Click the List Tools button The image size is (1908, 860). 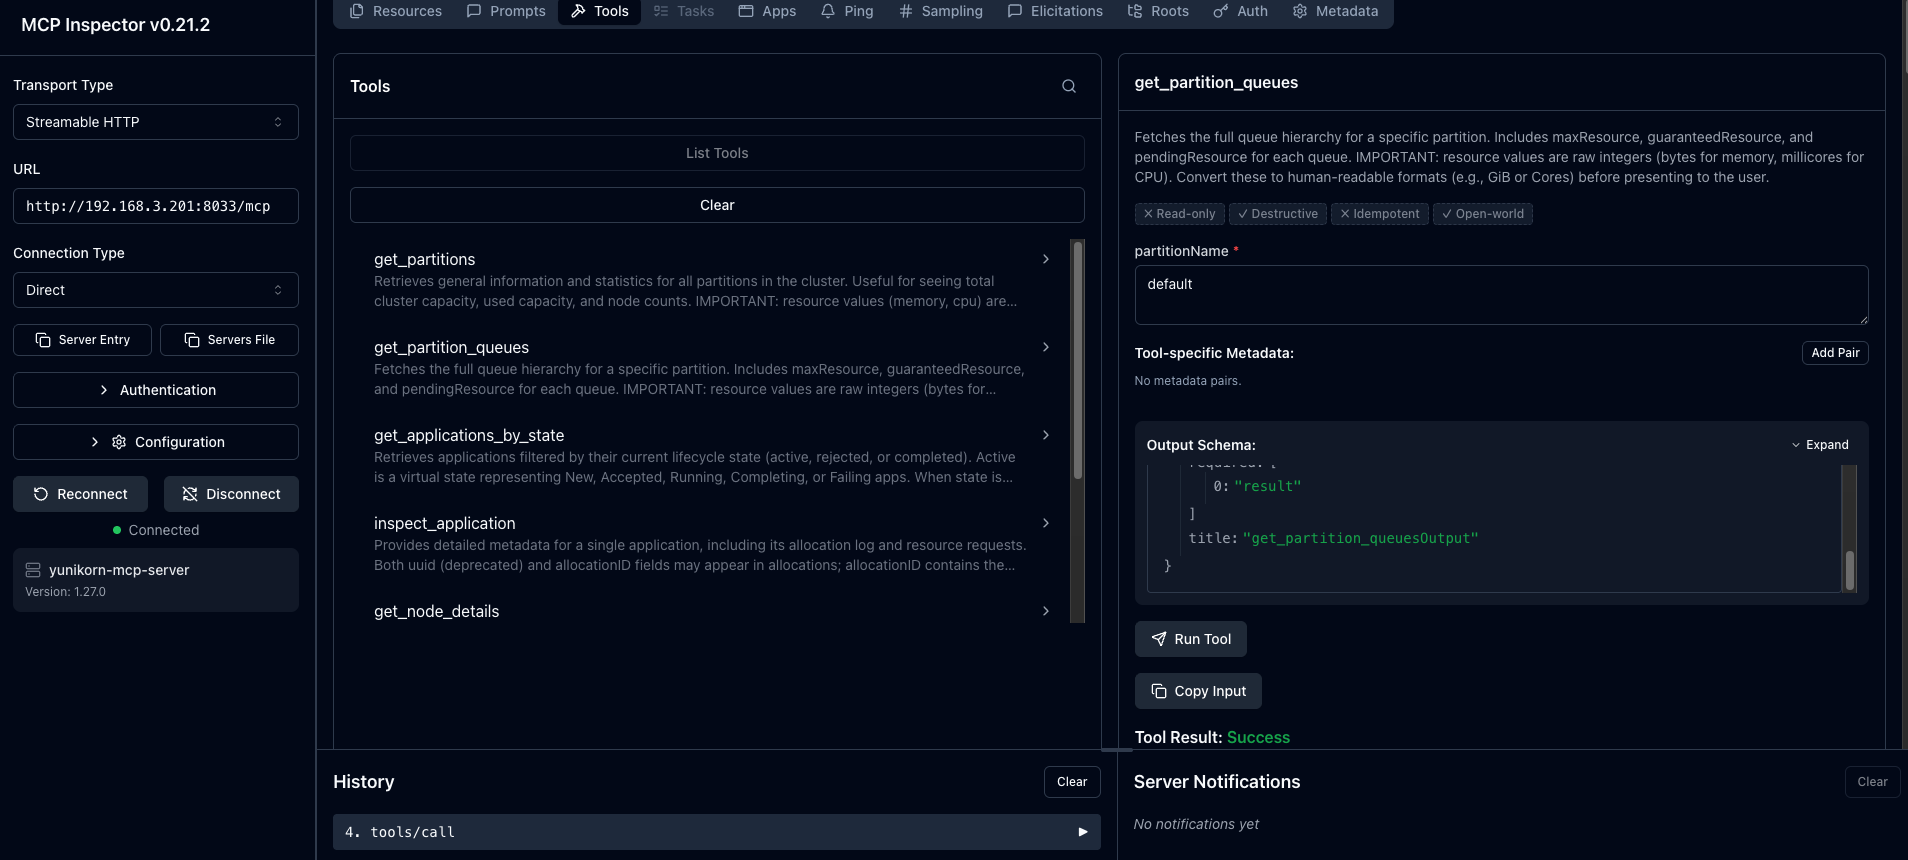717,153
